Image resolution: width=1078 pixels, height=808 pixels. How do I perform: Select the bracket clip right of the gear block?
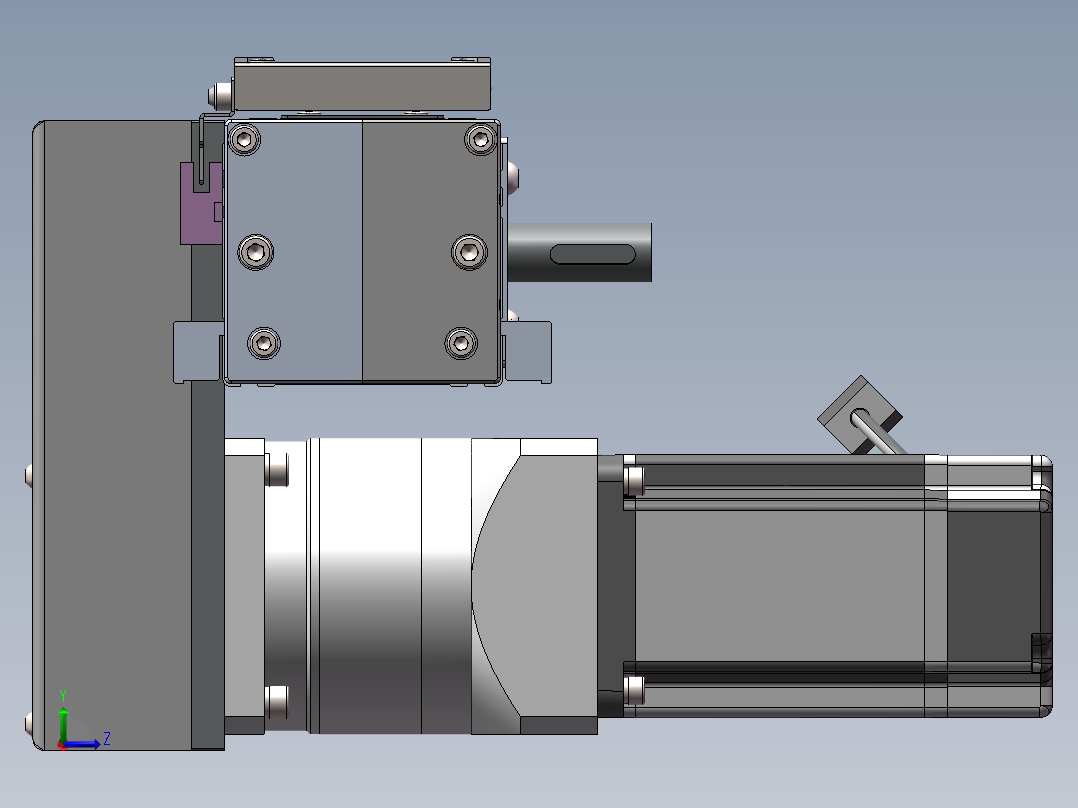coord(527,352)
